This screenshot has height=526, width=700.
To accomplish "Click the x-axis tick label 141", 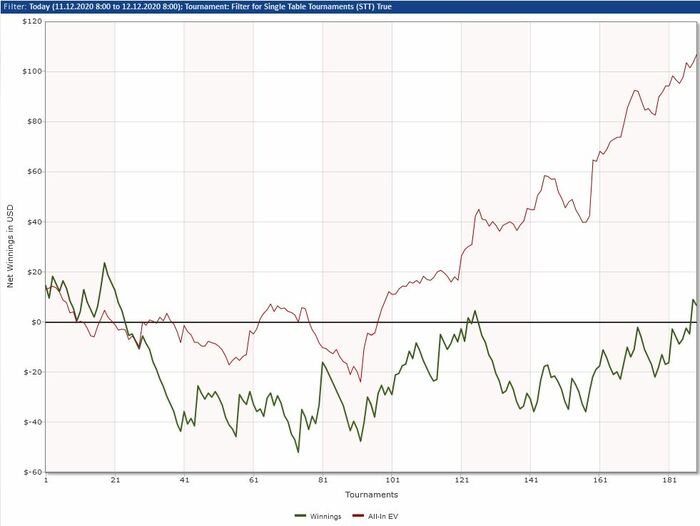I will pos(531,480).
